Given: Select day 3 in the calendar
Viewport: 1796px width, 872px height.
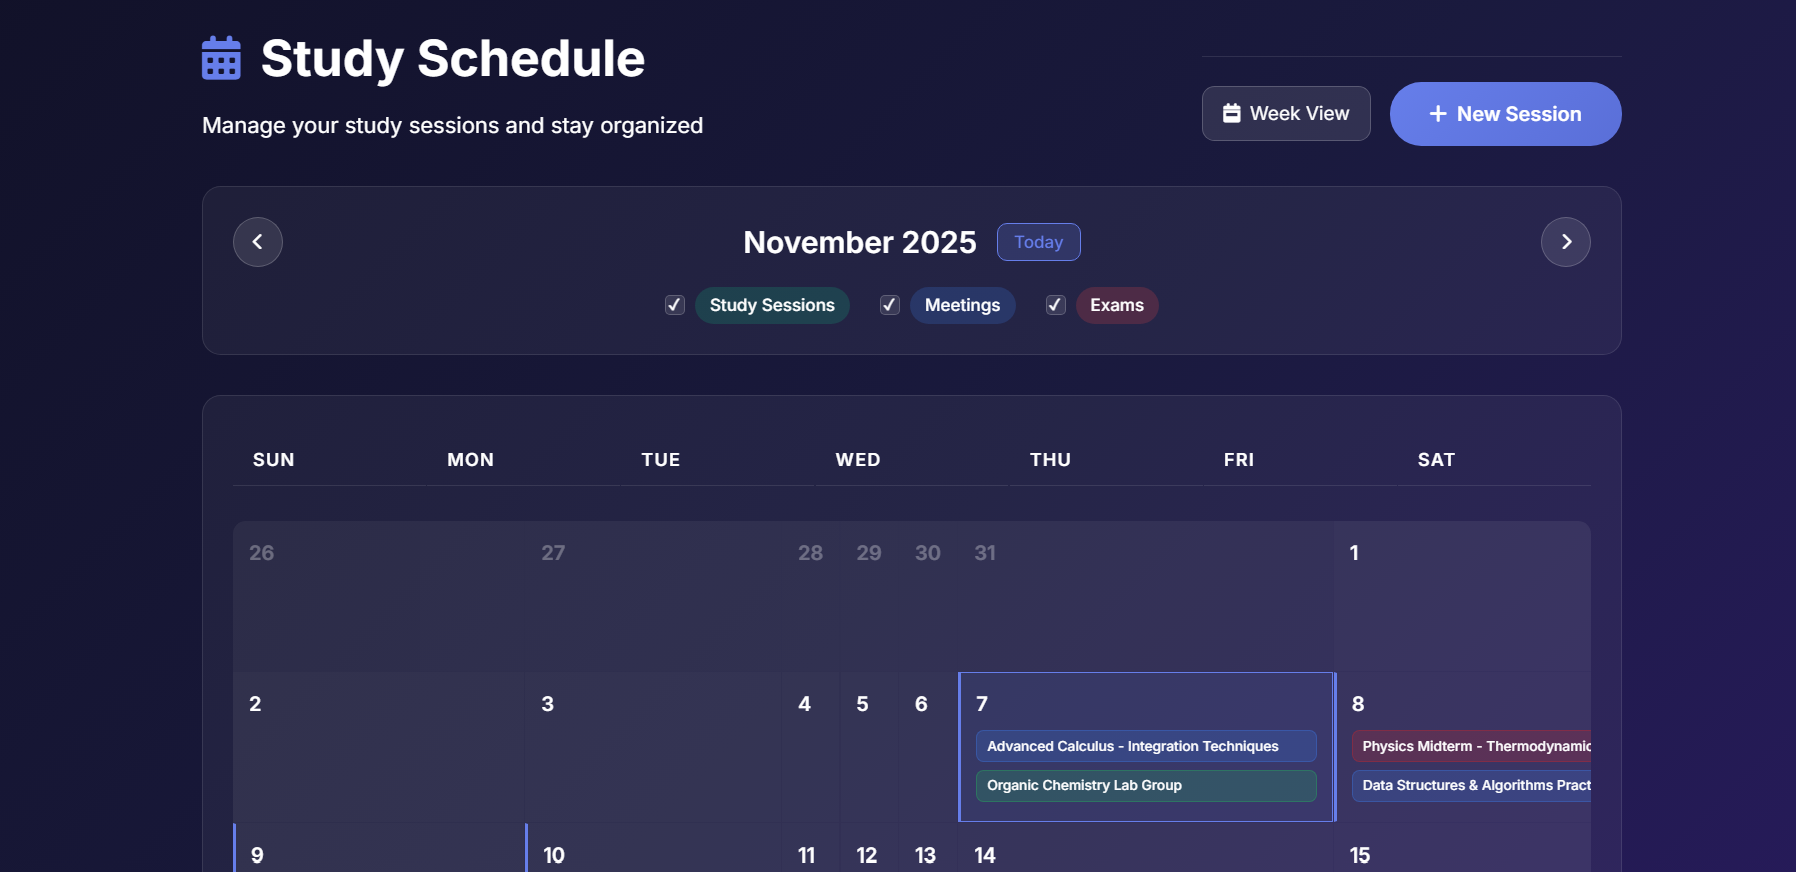Looking at the screenshot, I should [652, 746].
